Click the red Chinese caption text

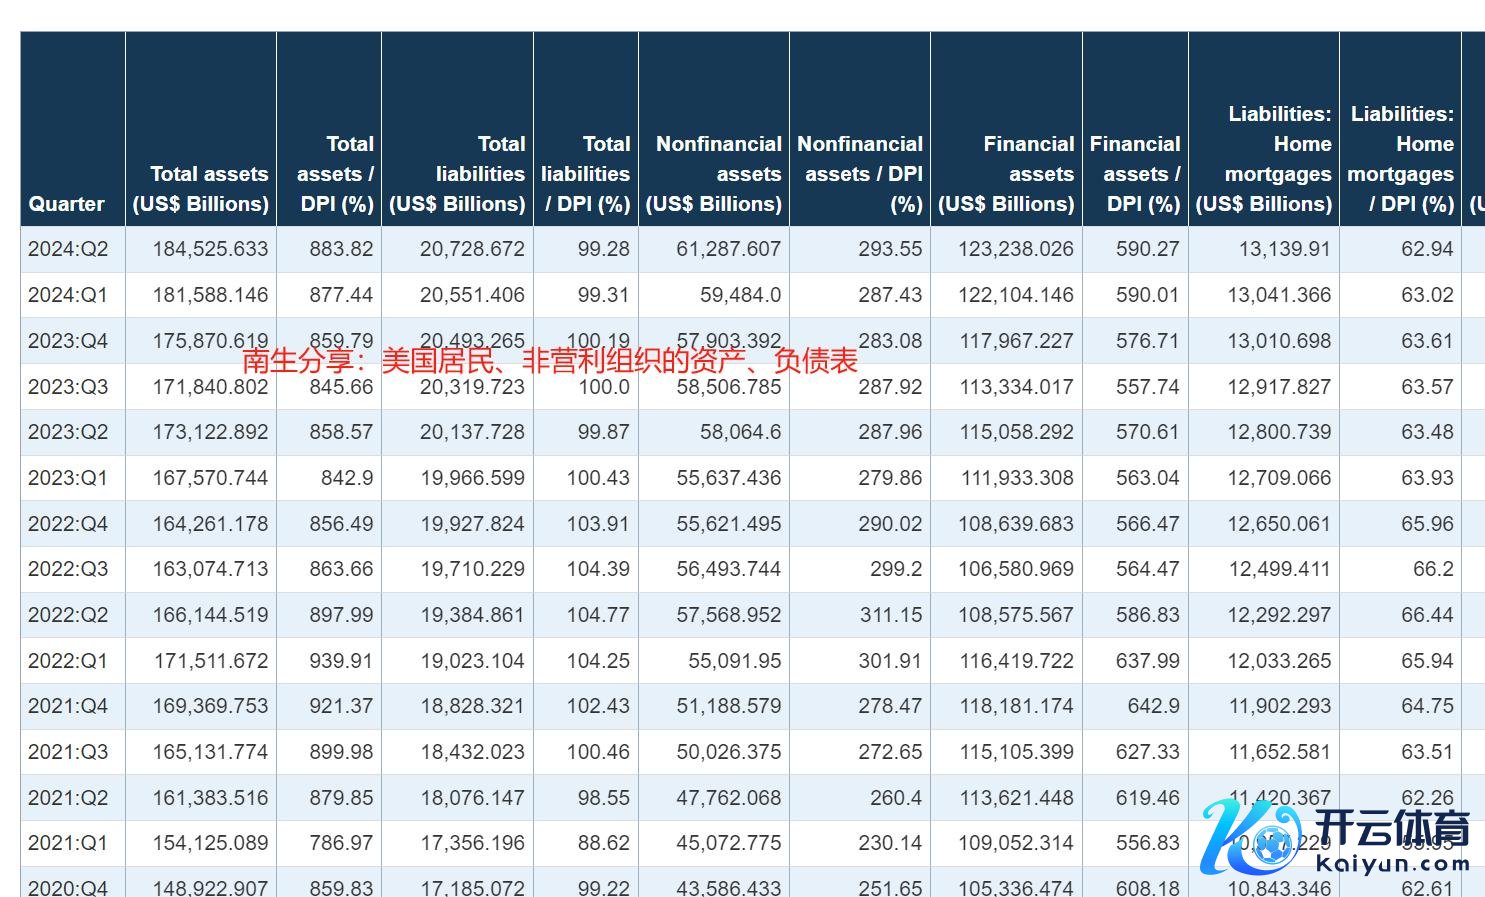[549, 361]
